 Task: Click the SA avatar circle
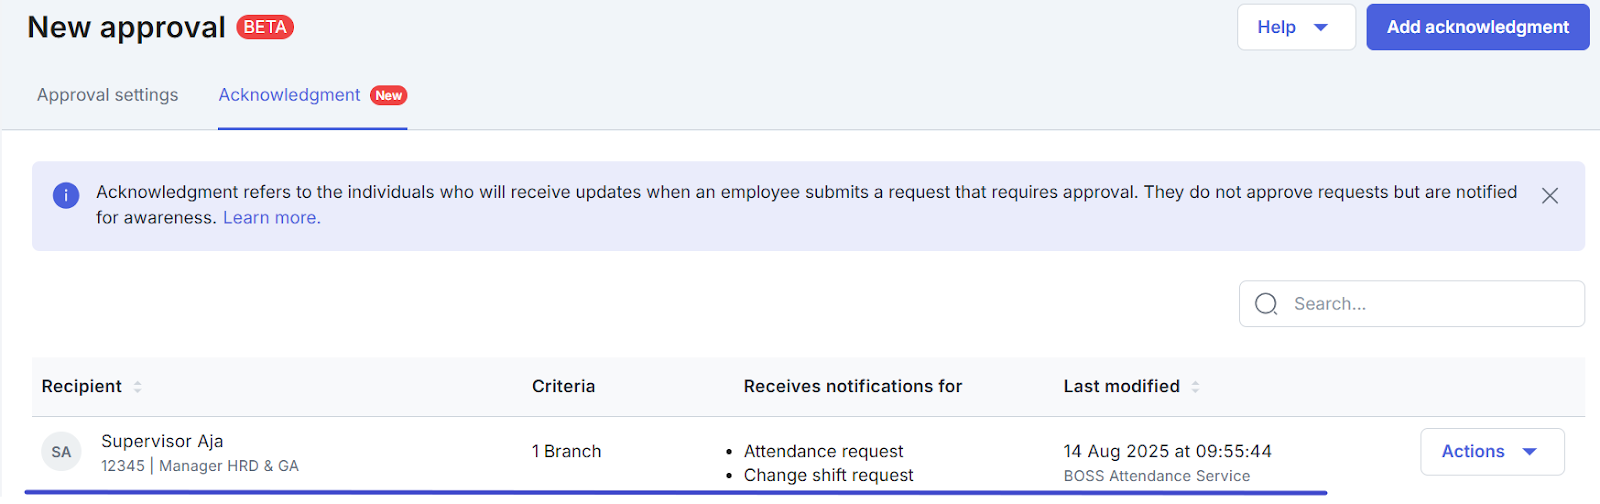[61, 452]
